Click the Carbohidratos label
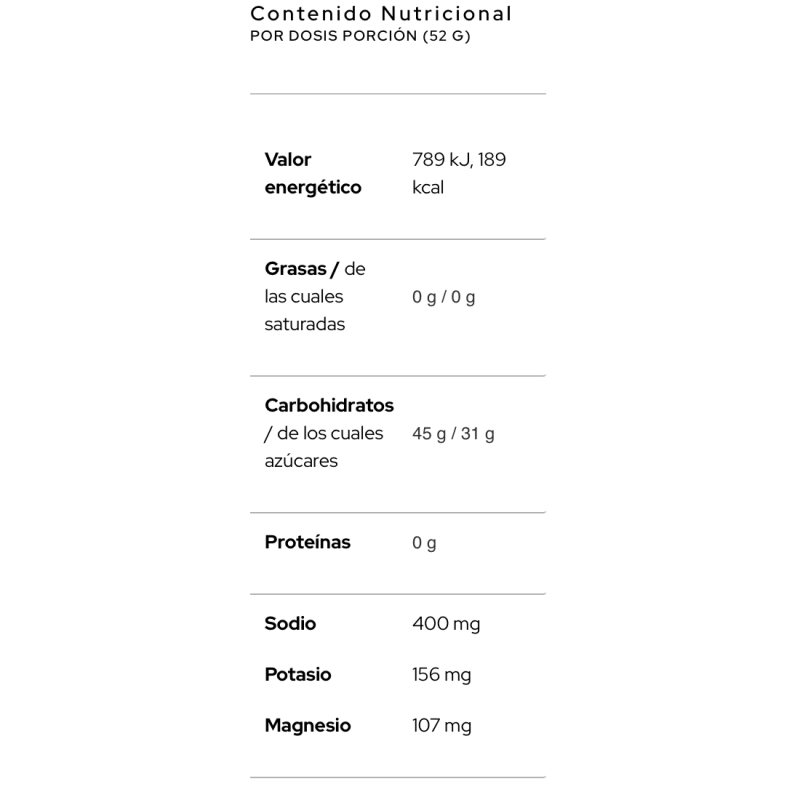This screenshot has width=800, height=800. (x=329, y=406)
